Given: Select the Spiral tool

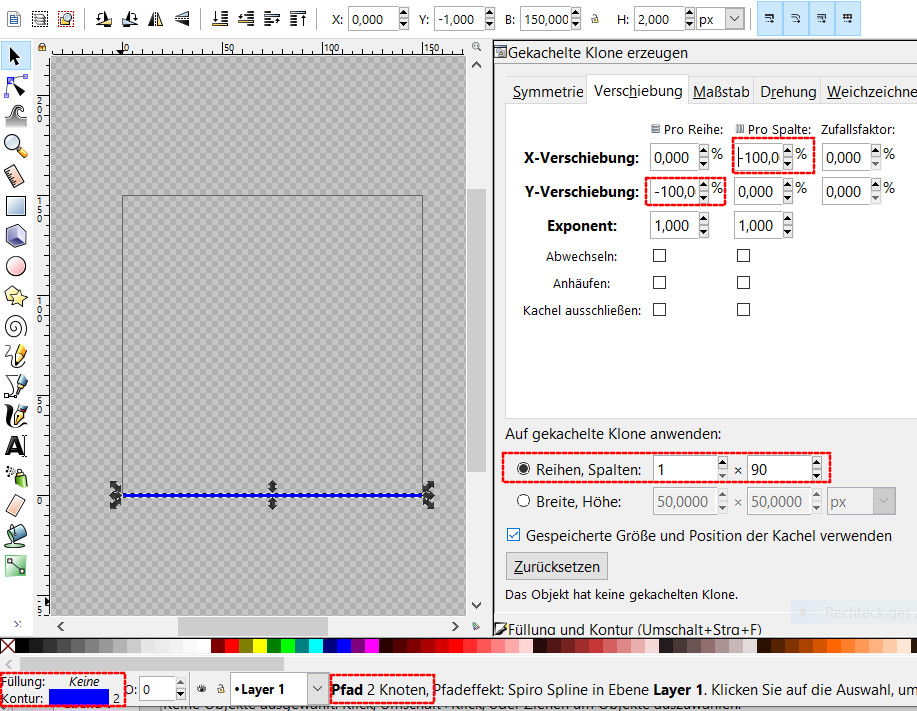Looking at the screenshot, I should click(x=15, y=326).
